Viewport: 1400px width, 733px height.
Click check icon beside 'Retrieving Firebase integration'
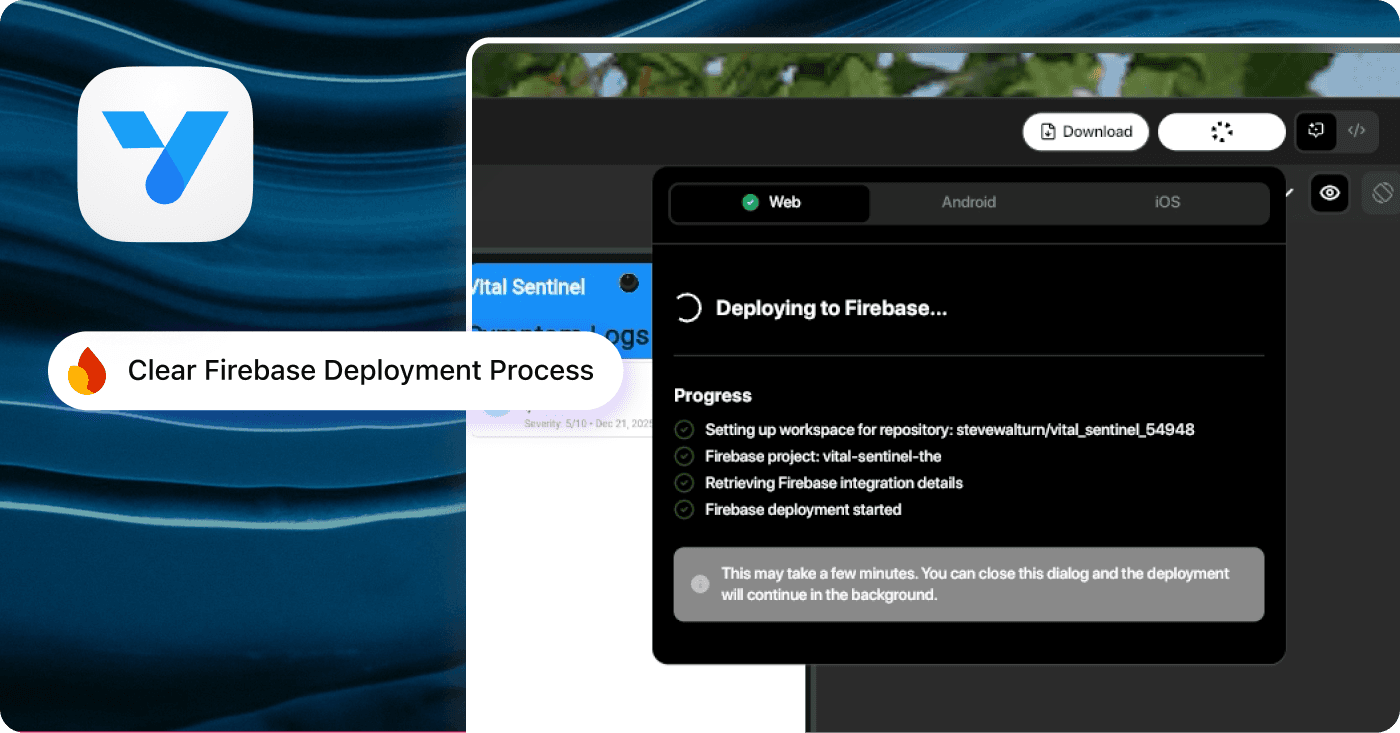(x=684, y=483)
